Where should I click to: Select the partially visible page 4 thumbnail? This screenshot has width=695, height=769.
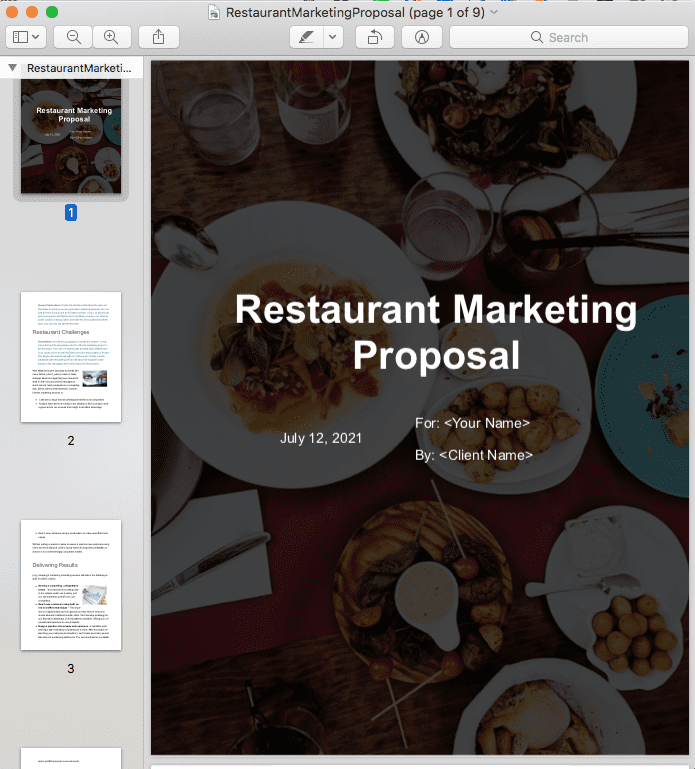71,758
